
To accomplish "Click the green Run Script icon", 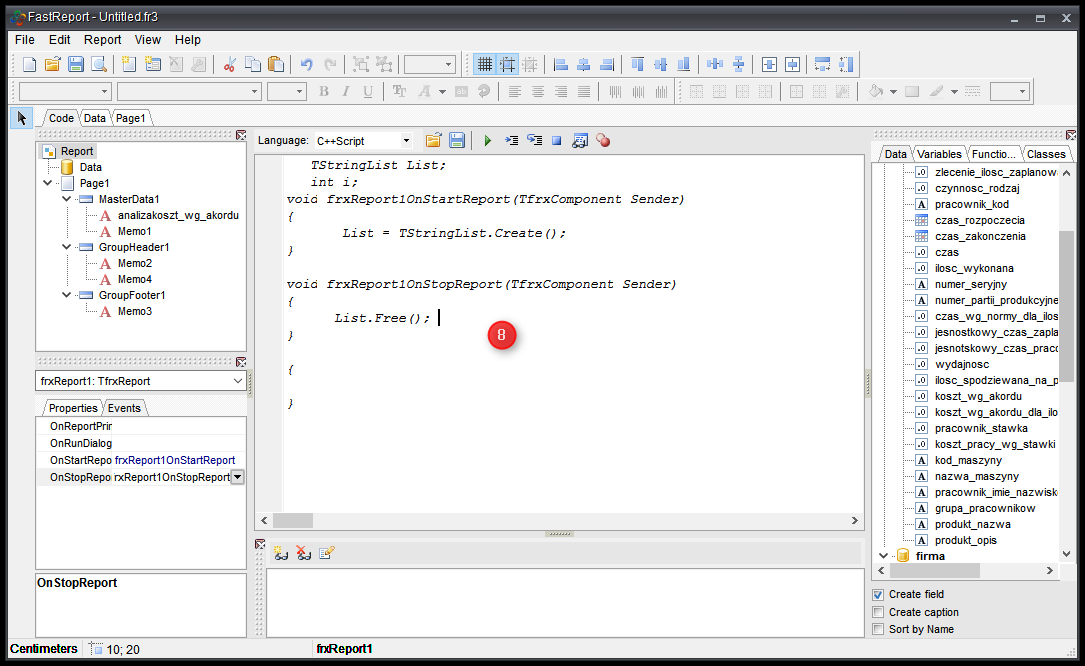I will click(x=488, y=141).
